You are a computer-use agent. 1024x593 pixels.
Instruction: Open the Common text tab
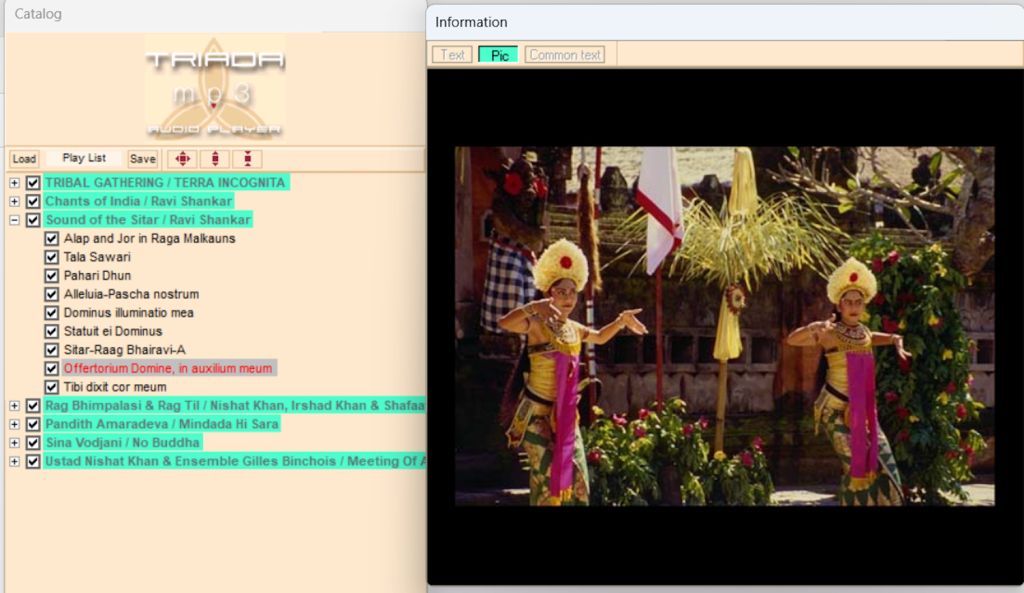[x=565, y=55]
